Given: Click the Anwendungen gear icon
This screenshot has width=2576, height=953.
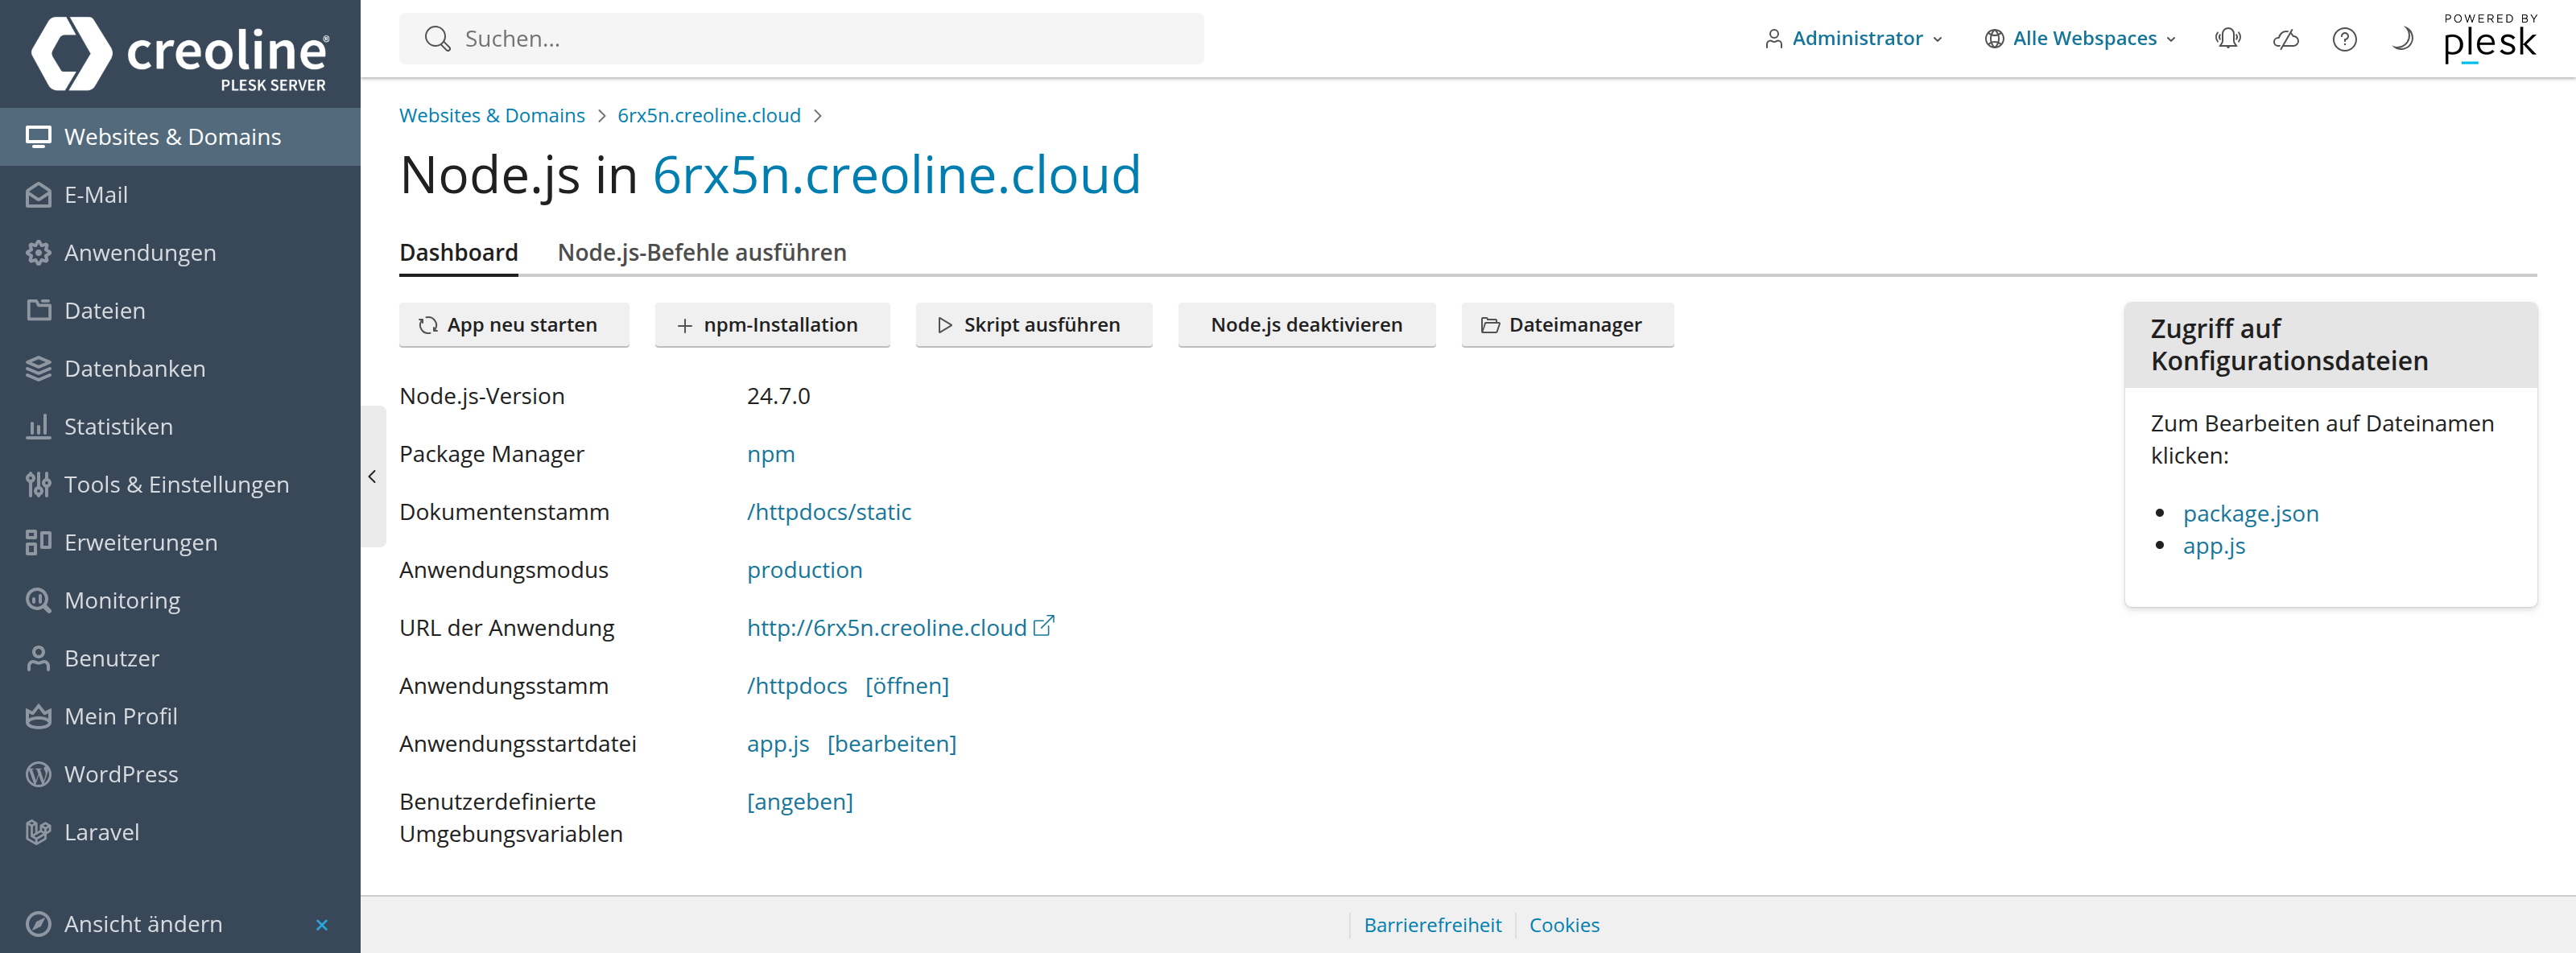Looking at the screenshot, I should click(x=38, y=253).
